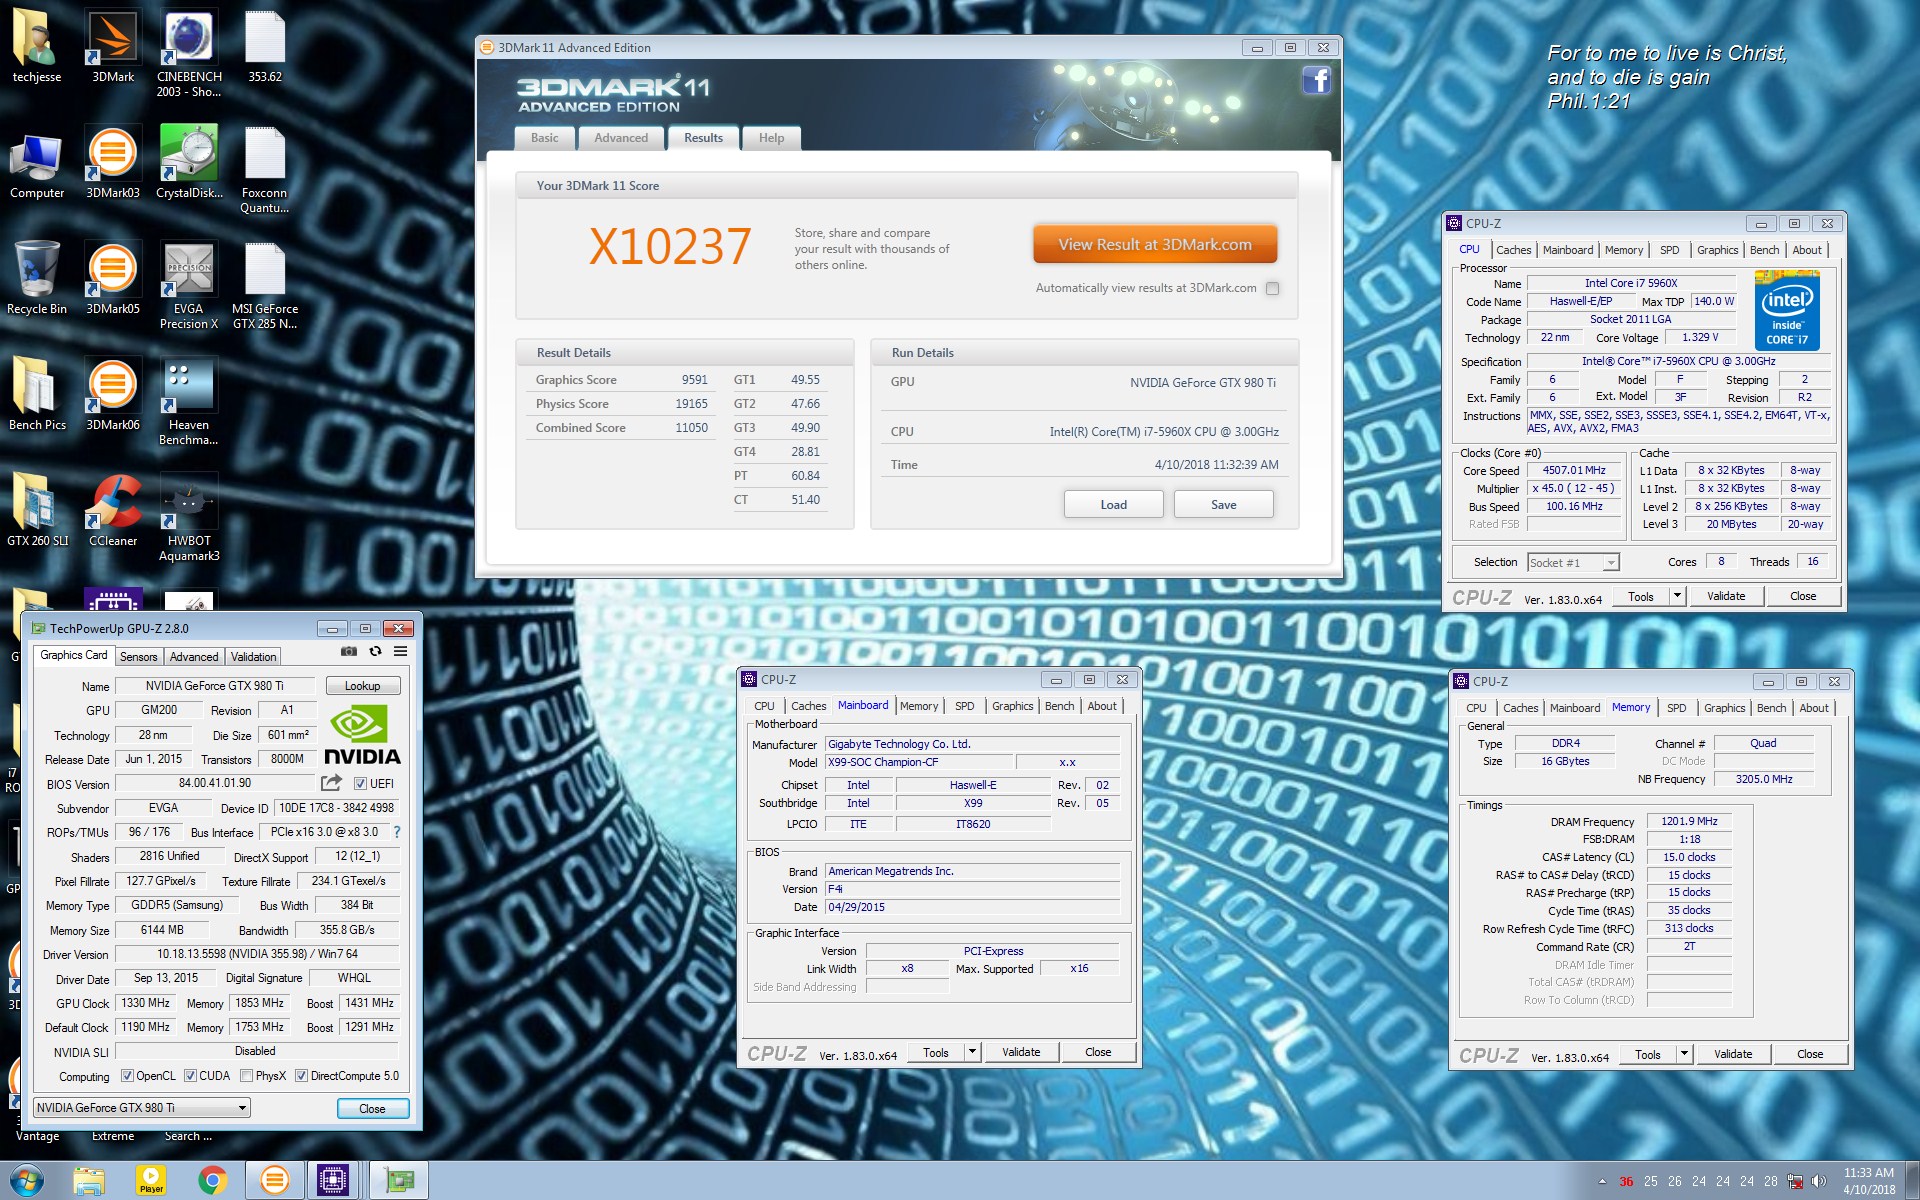Screen dimensions: 1920x1200
Task: Click the taskbar clock
Action: tap(1869, 1181)
